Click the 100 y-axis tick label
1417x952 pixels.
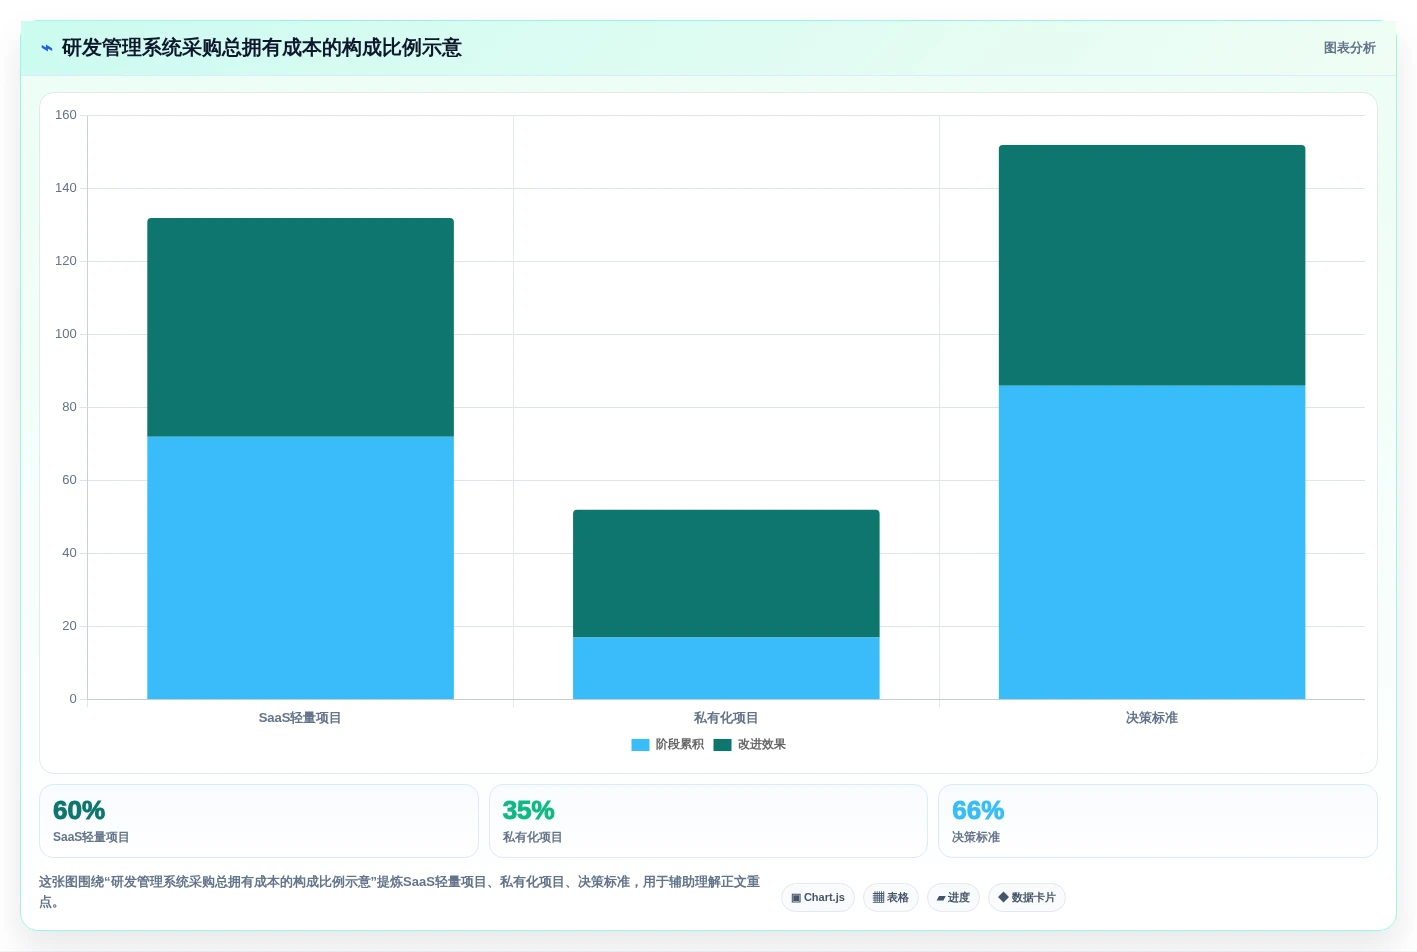[x=66, y=334]
